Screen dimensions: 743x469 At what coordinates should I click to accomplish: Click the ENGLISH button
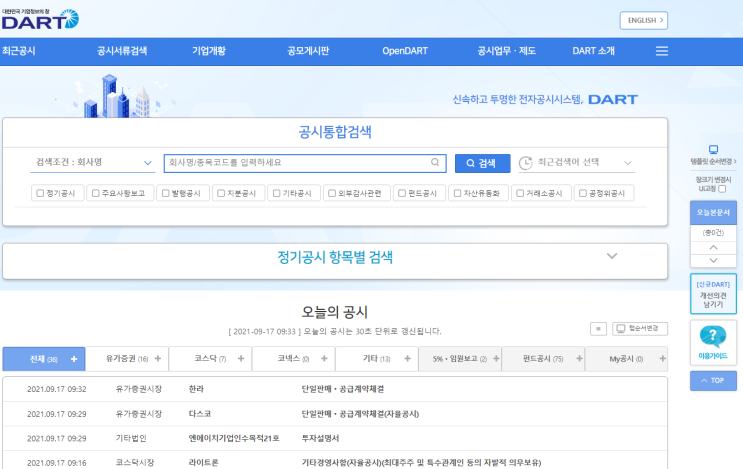click(x=643, y=20)
